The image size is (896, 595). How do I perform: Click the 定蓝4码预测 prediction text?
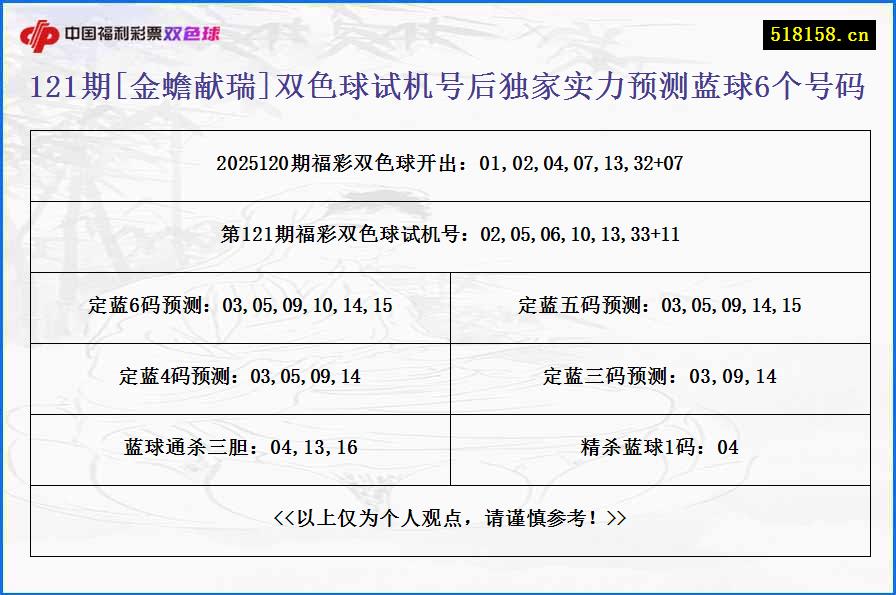click(240, 377)
